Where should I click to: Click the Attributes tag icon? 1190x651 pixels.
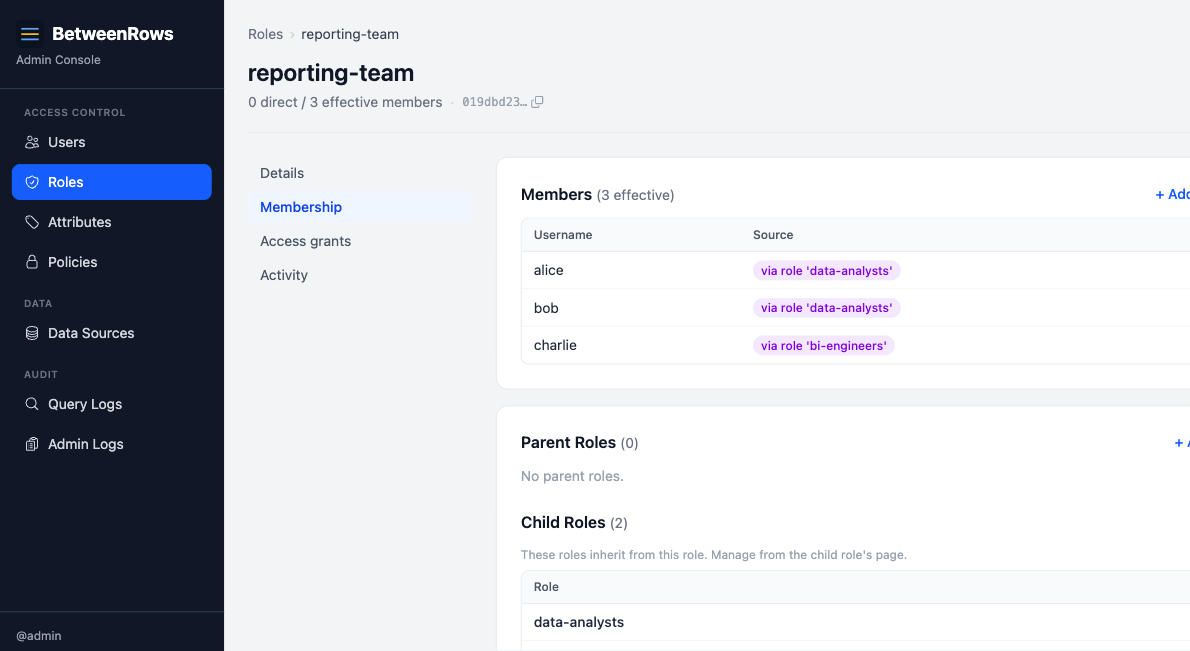pyautogui.click(x=32, y=222)
